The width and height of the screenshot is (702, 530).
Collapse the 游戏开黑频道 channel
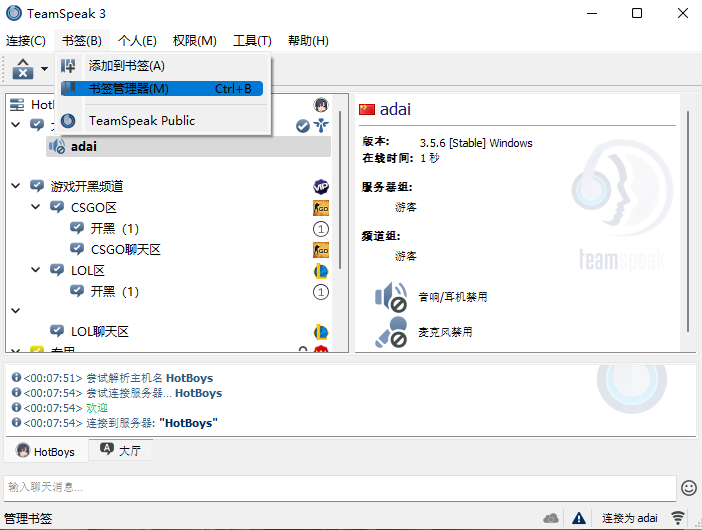(16, 186)
